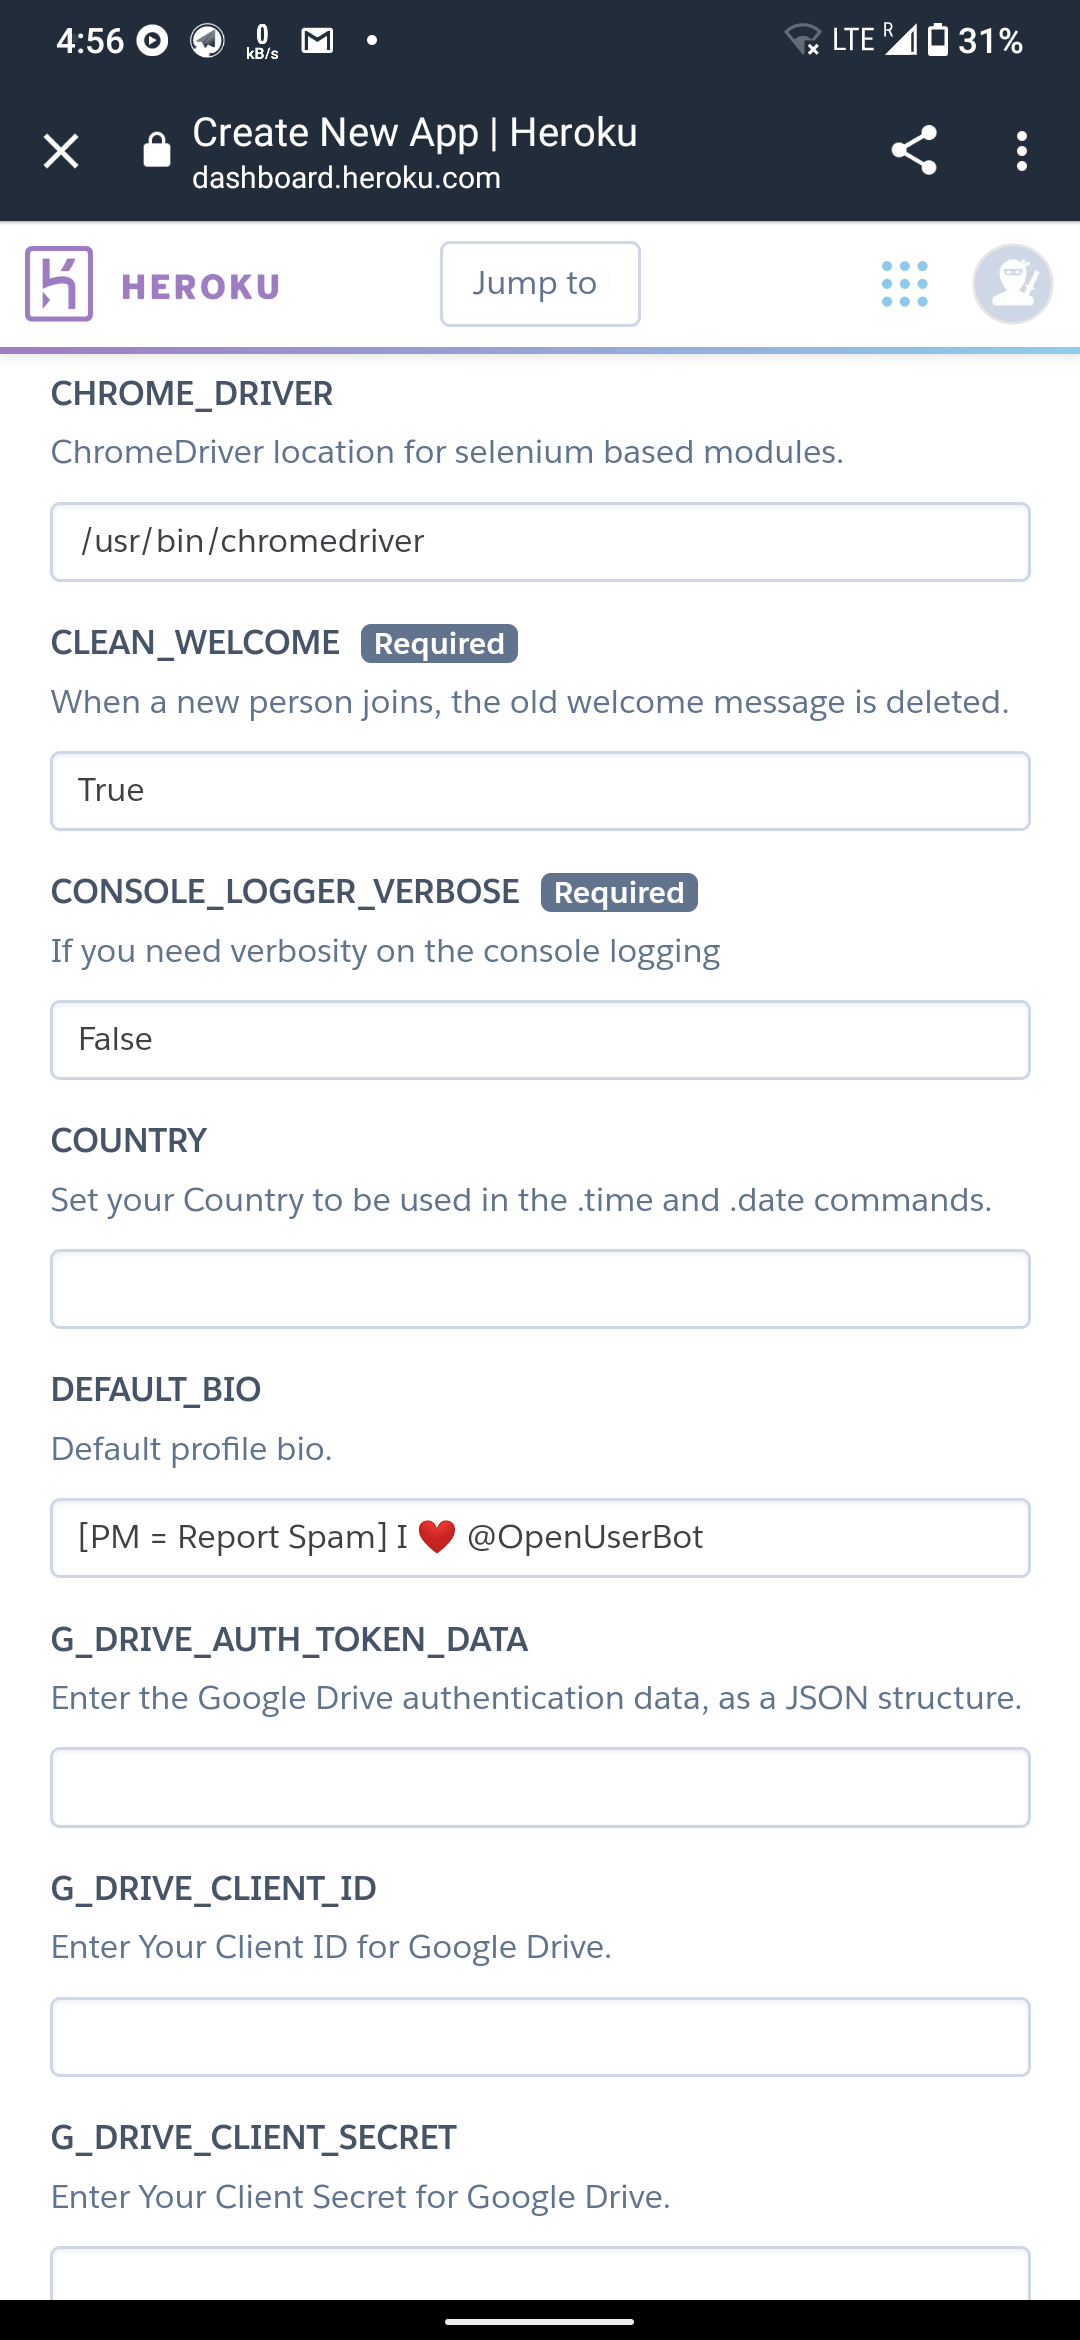Tap the share icon
The height and width of the screenshot is (2340, 1080).
click(914, 151)
